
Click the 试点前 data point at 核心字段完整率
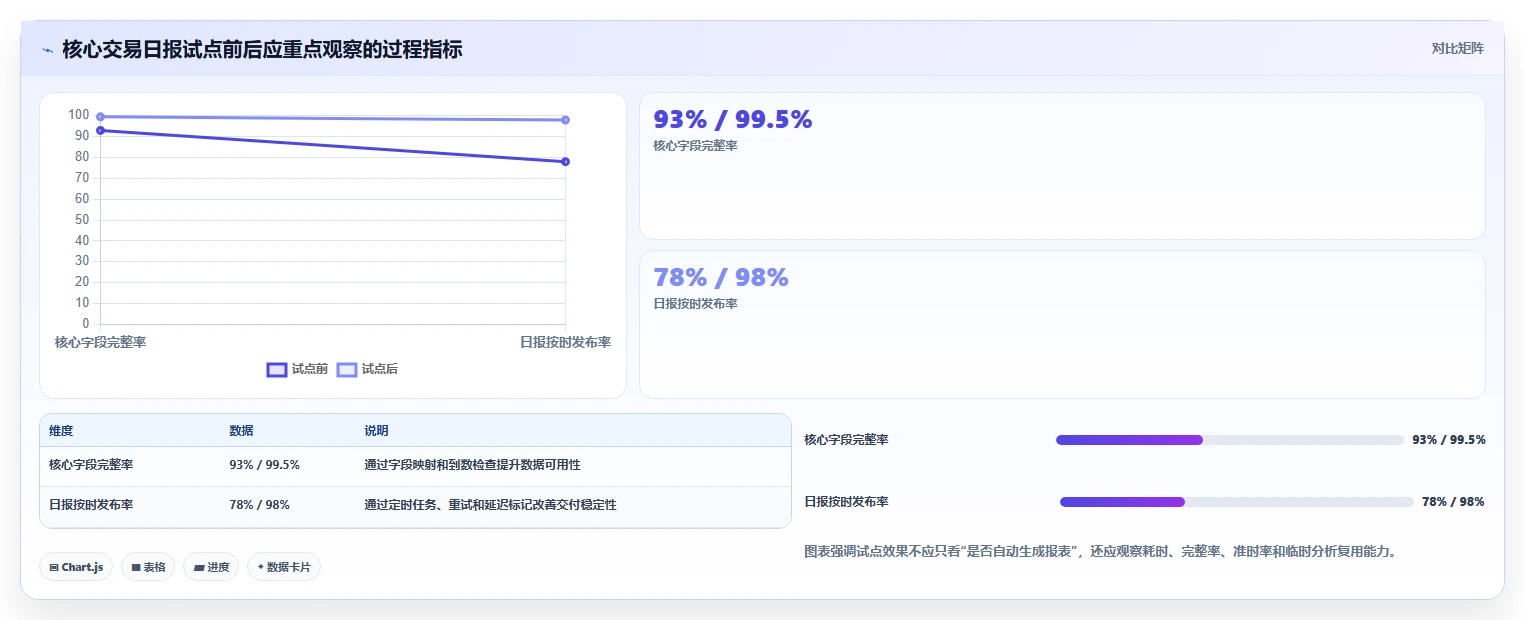click(x=100, y=130)
